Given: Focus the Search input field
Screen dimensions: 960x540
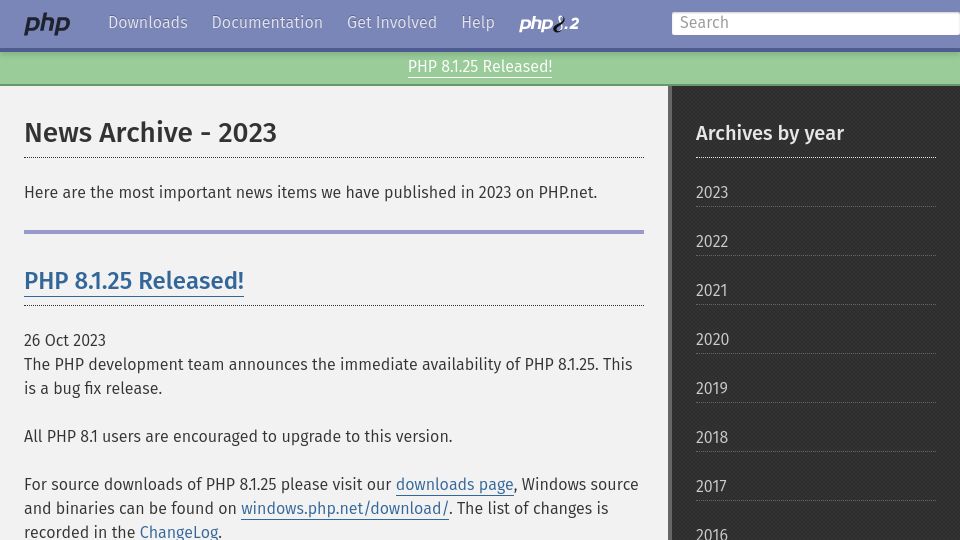Looking at the screenshot, I should pyautogui.click(x=816, y=23).
